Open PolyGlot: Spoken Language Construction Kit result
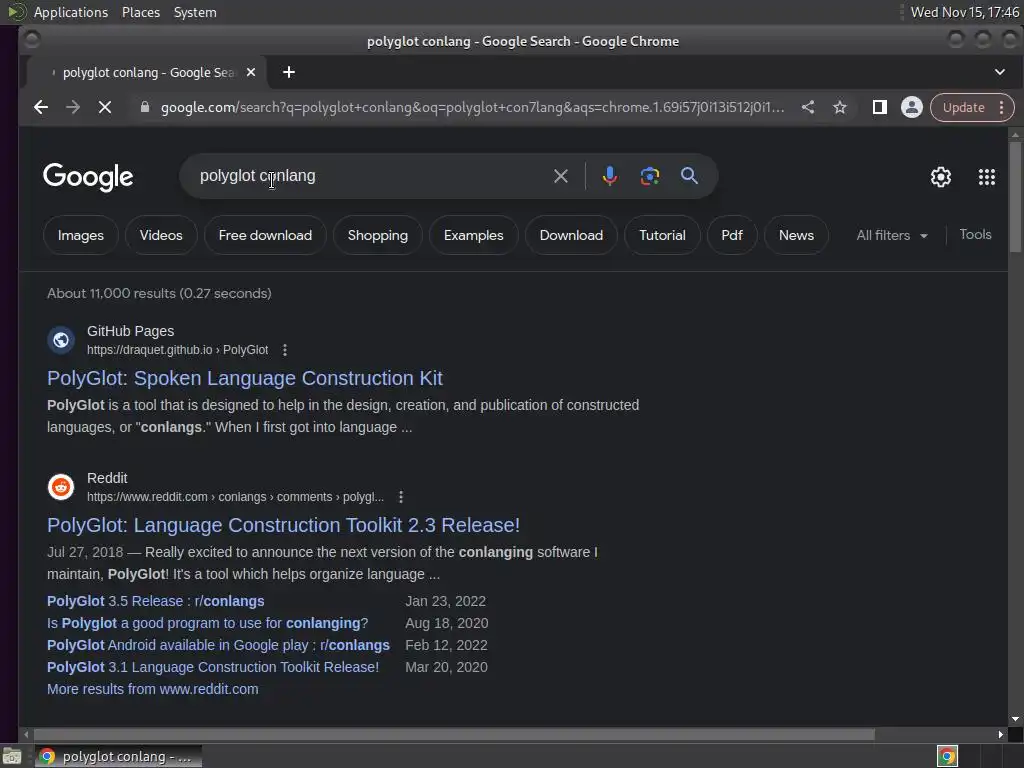Viewport: 1024px width, 768px height. coord(245,378)
